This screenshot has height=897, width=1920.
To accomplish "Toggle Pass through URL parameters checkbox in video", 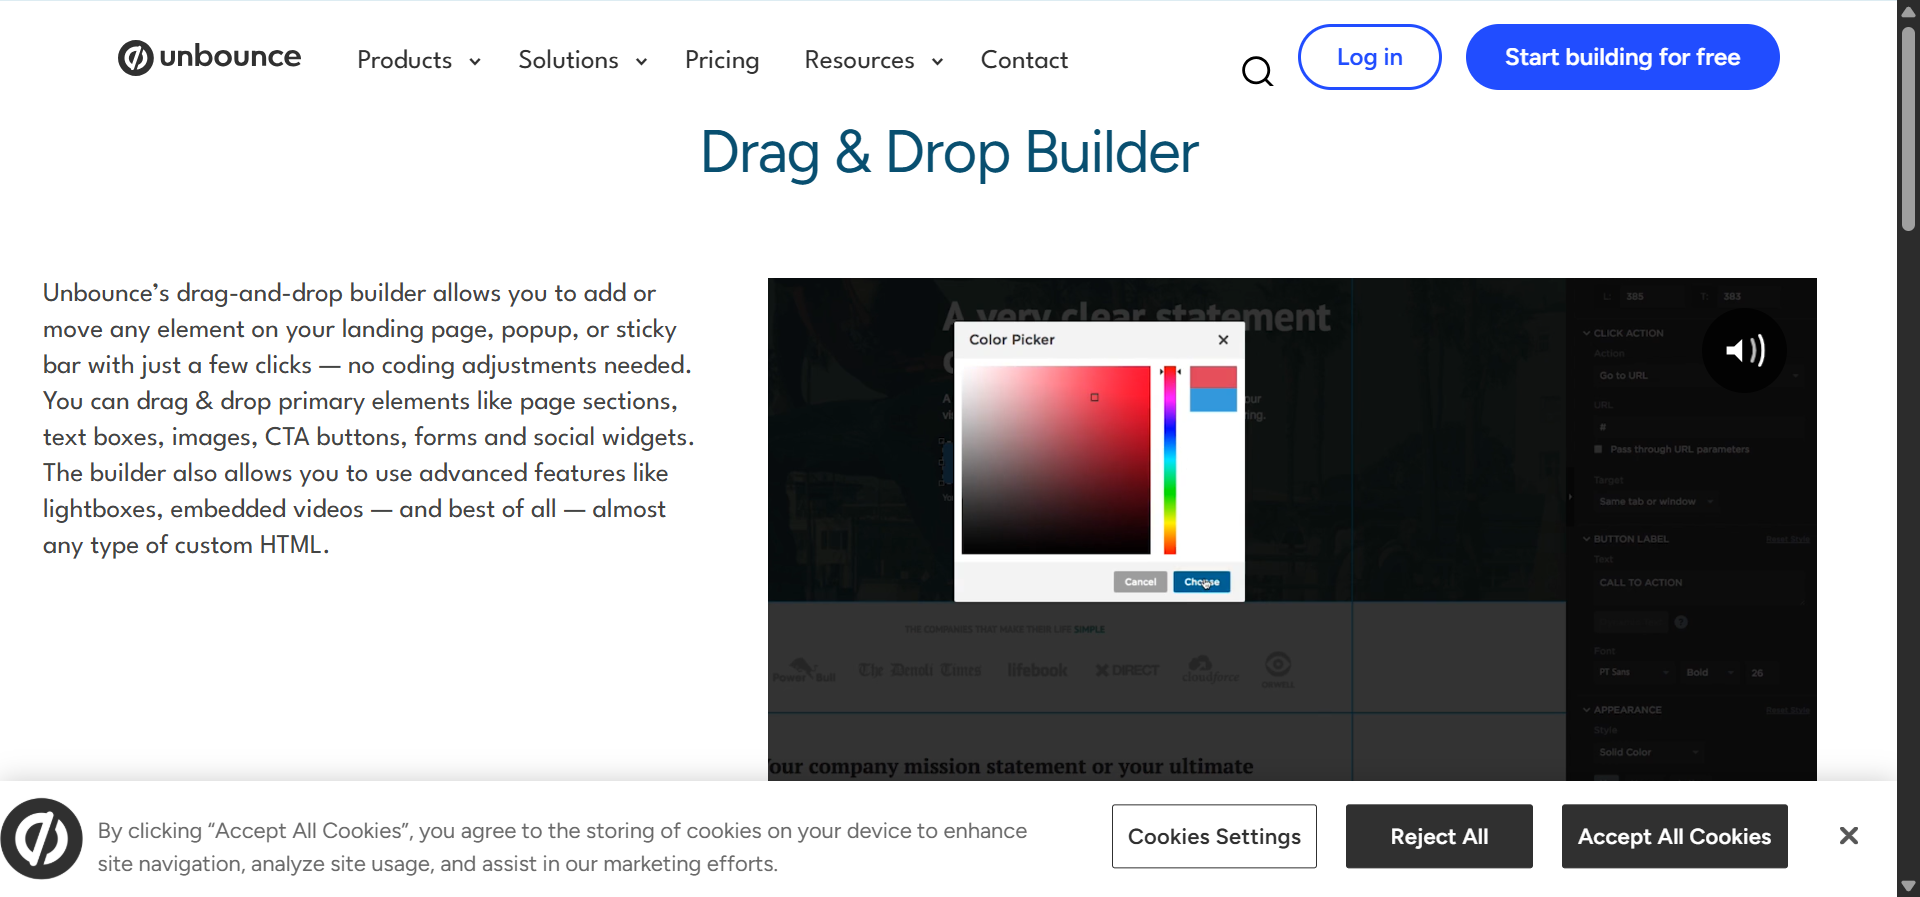I will tap(1598, 449).
